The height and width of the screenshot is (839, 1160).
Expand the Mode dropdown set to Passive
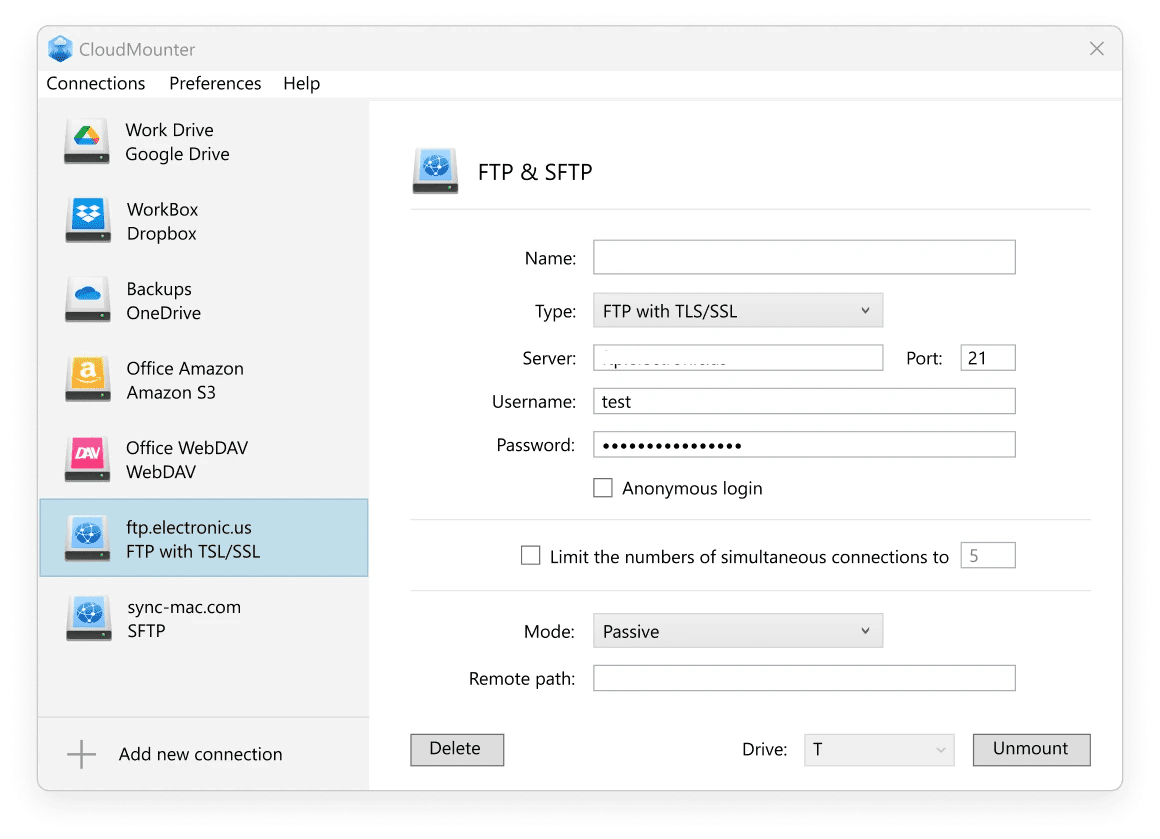(737, 632)
